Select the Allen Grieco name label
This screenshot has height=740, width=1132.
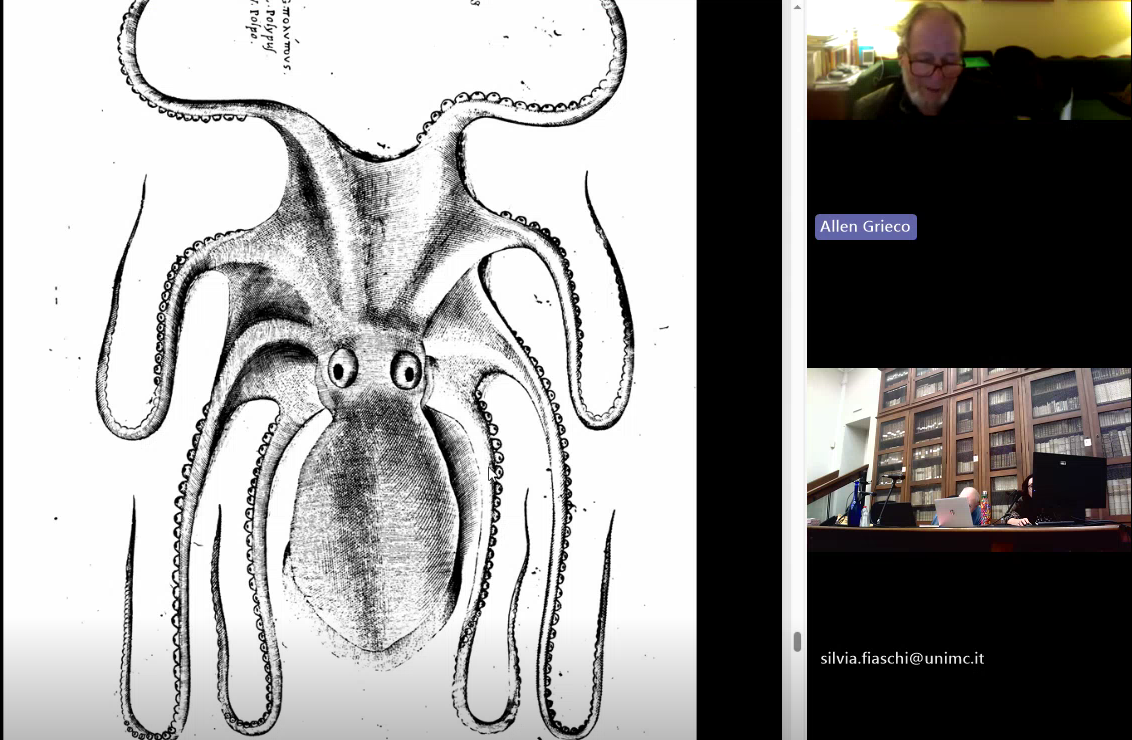(865, 227)
